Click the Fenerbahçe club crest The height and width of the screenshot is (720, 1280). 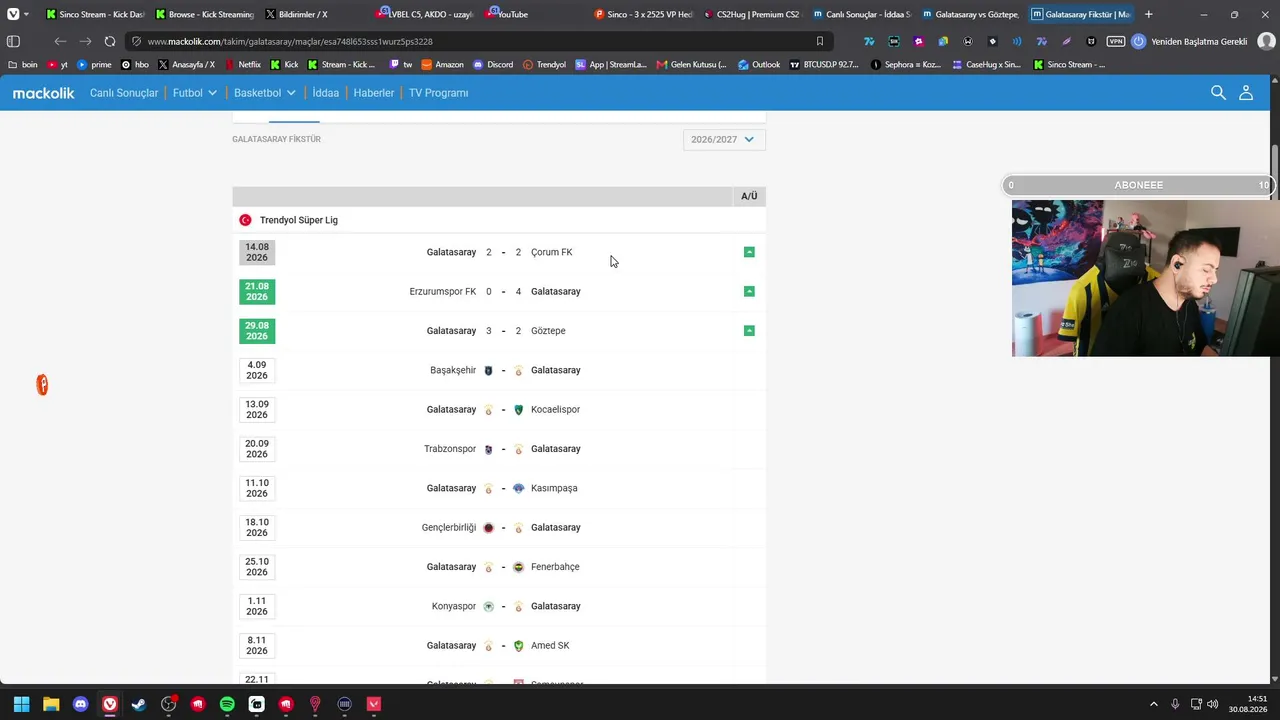coord(518,567)
